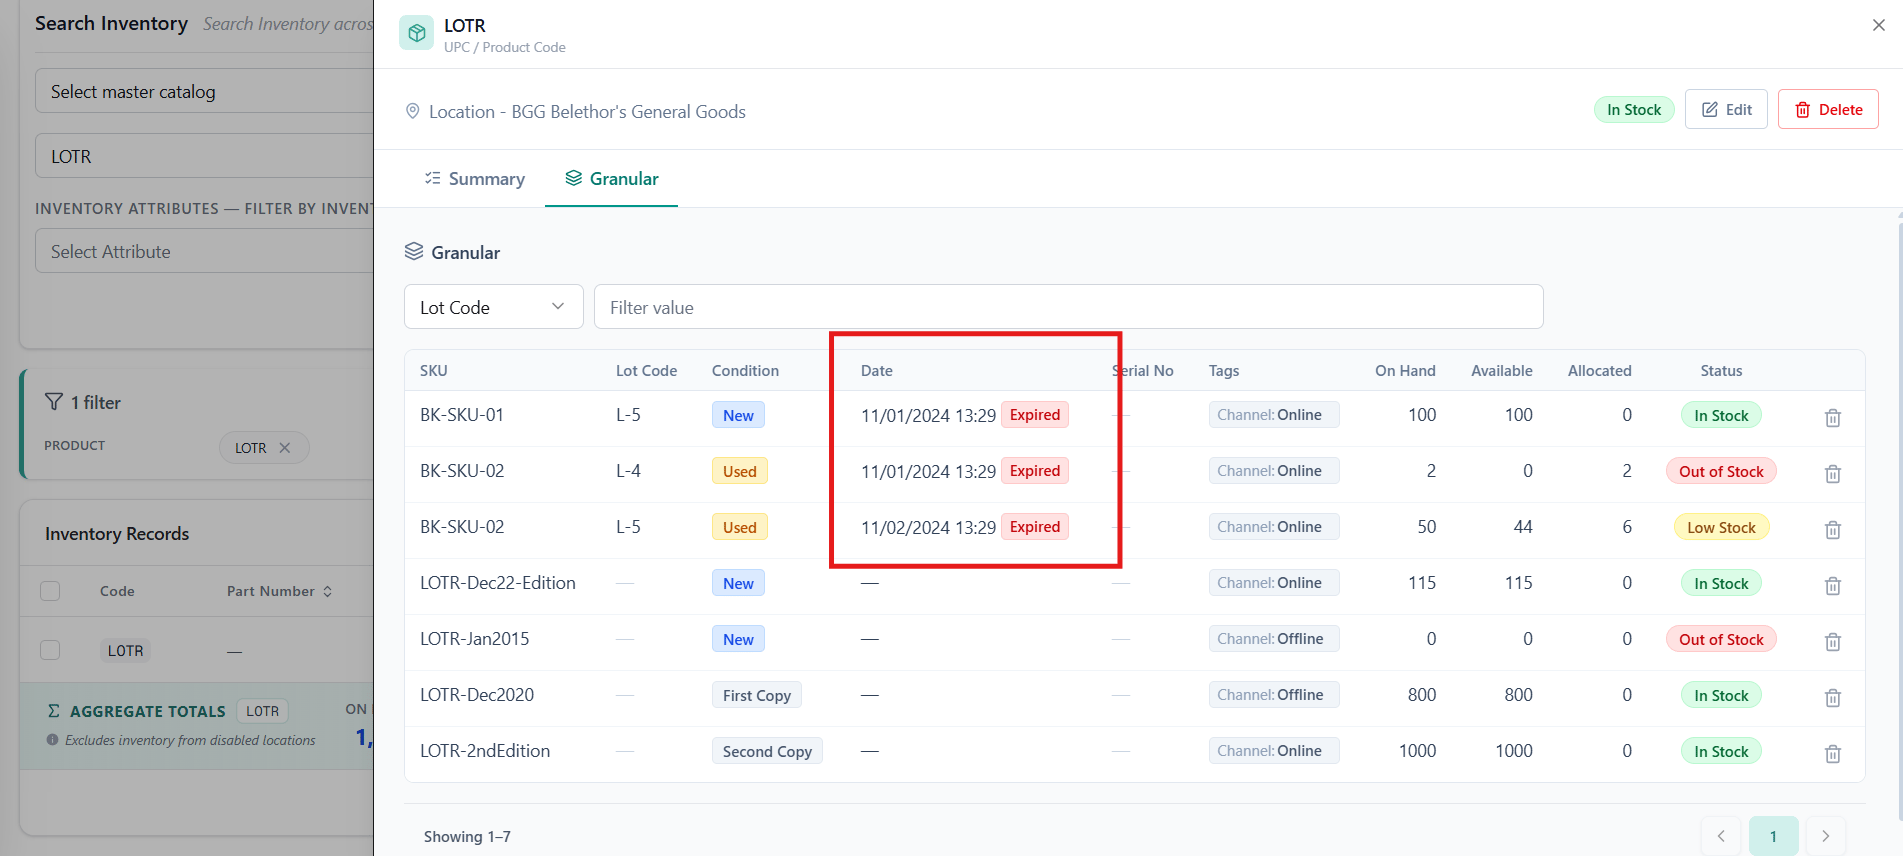Click trash icon for LOTR-2ndEdition row
The width and height of the screenshot is (1903, 856).
[x=1832, y=753]
